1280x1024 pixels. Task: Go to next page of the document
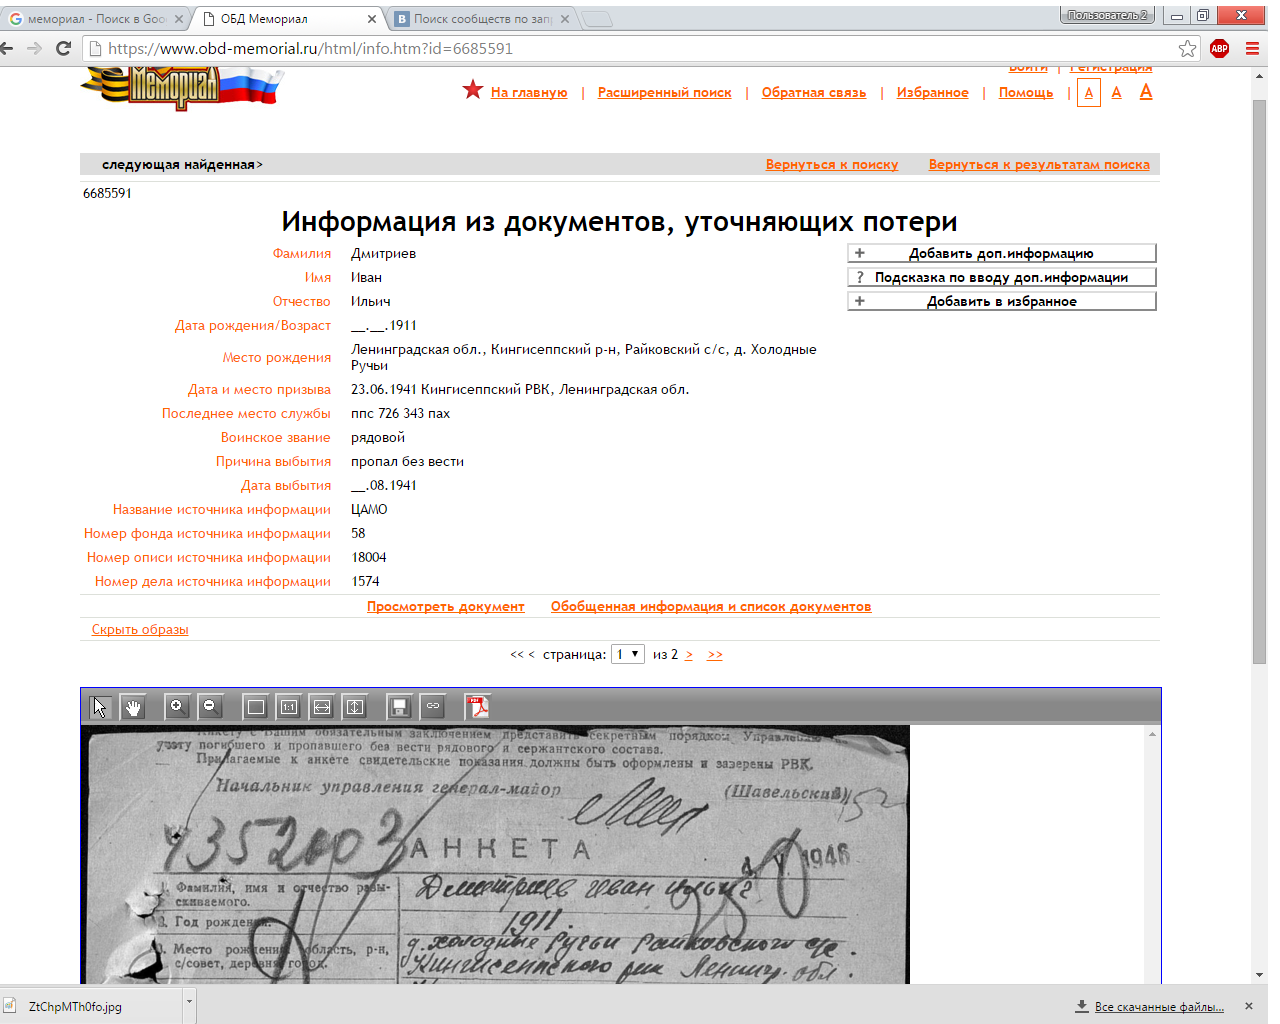click(689, 655)
